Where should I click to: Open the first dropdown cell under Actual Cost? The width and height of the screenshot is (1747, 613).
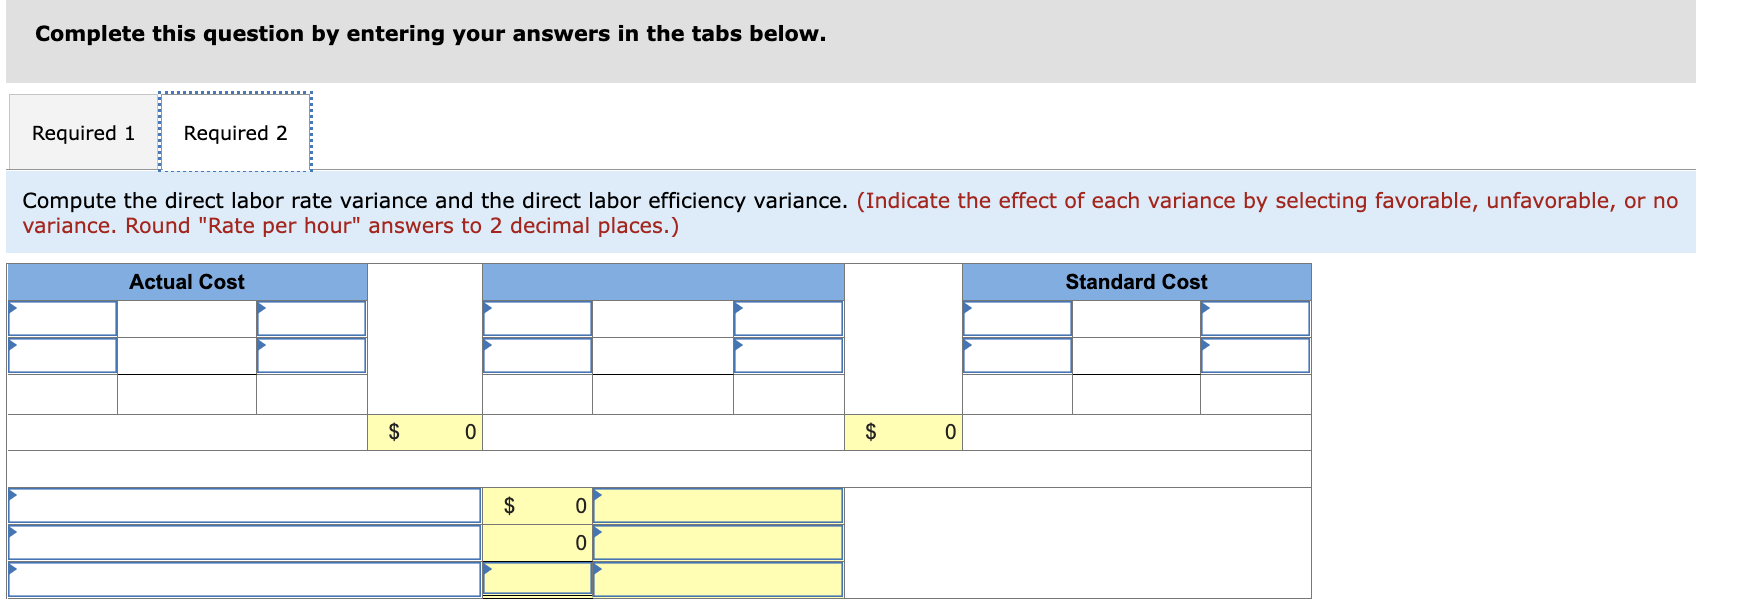coord(60,318)
